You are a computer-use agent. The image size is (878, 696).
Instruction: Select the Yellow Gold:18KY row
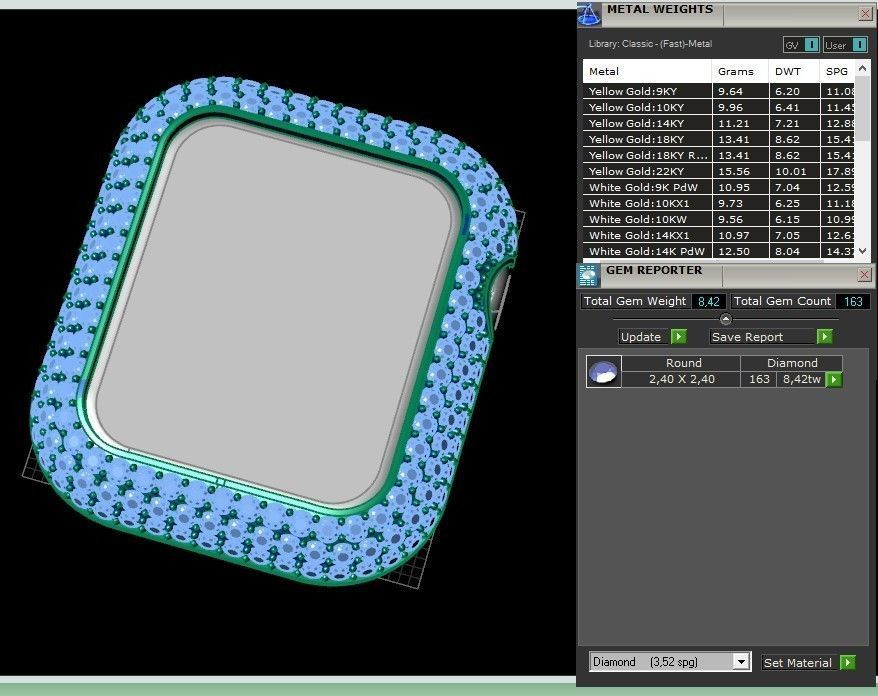click(x=718, y=139)
